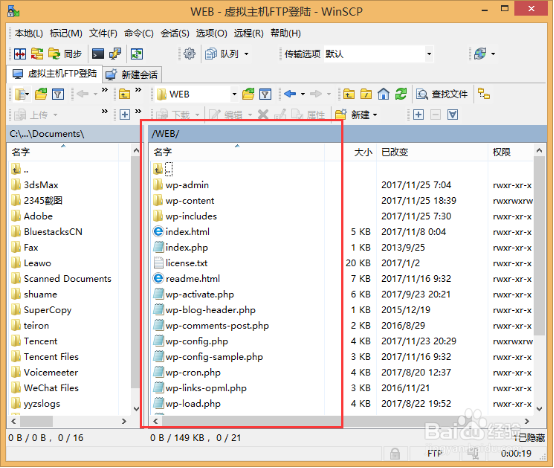Go to remote home directory icon

(383, 94)
